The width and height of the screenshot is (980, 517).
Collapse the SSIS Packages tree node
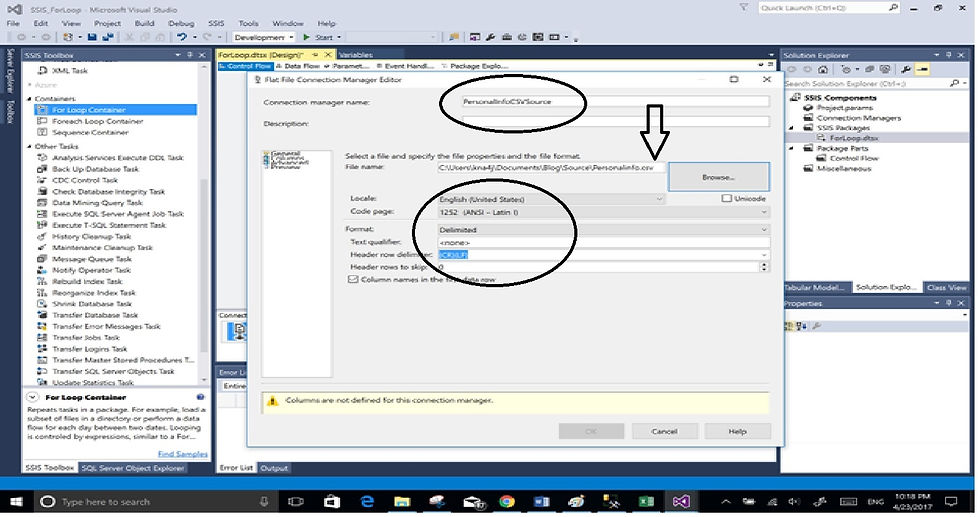[x=792, y=128]
